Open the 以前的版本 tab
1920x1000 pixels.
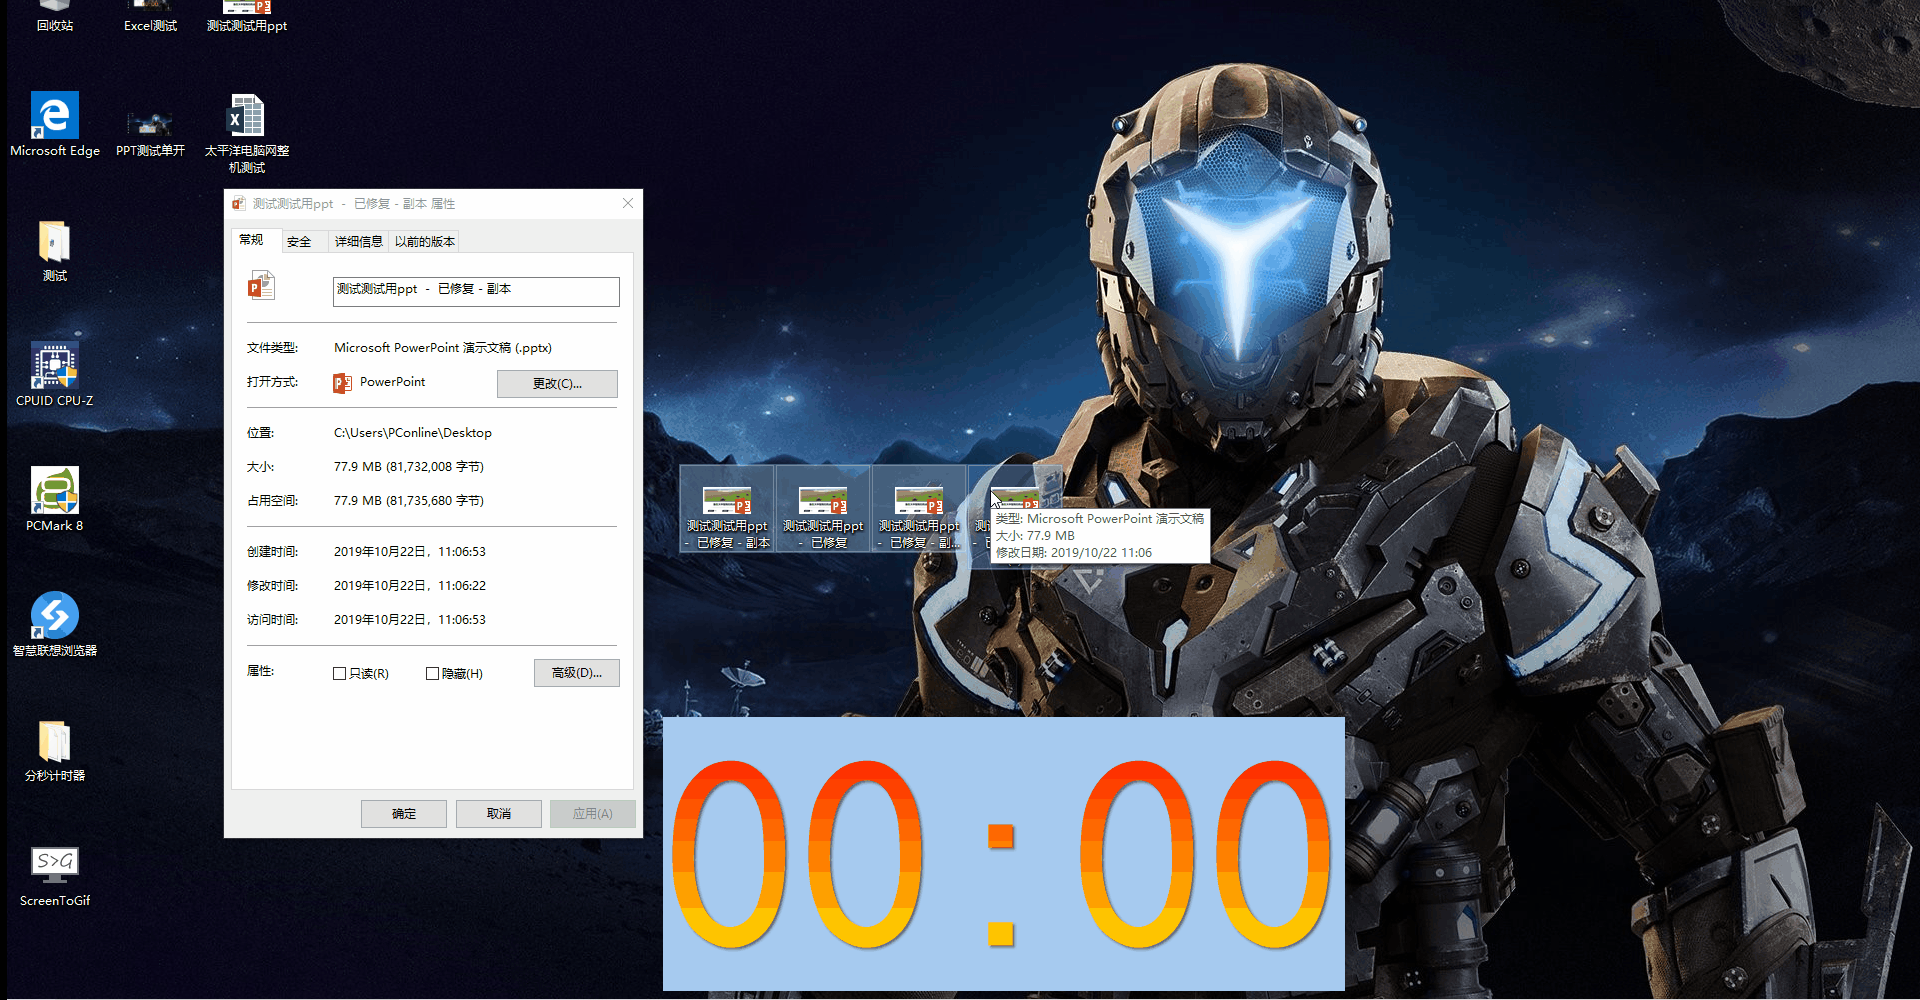(x=424, y=242)
